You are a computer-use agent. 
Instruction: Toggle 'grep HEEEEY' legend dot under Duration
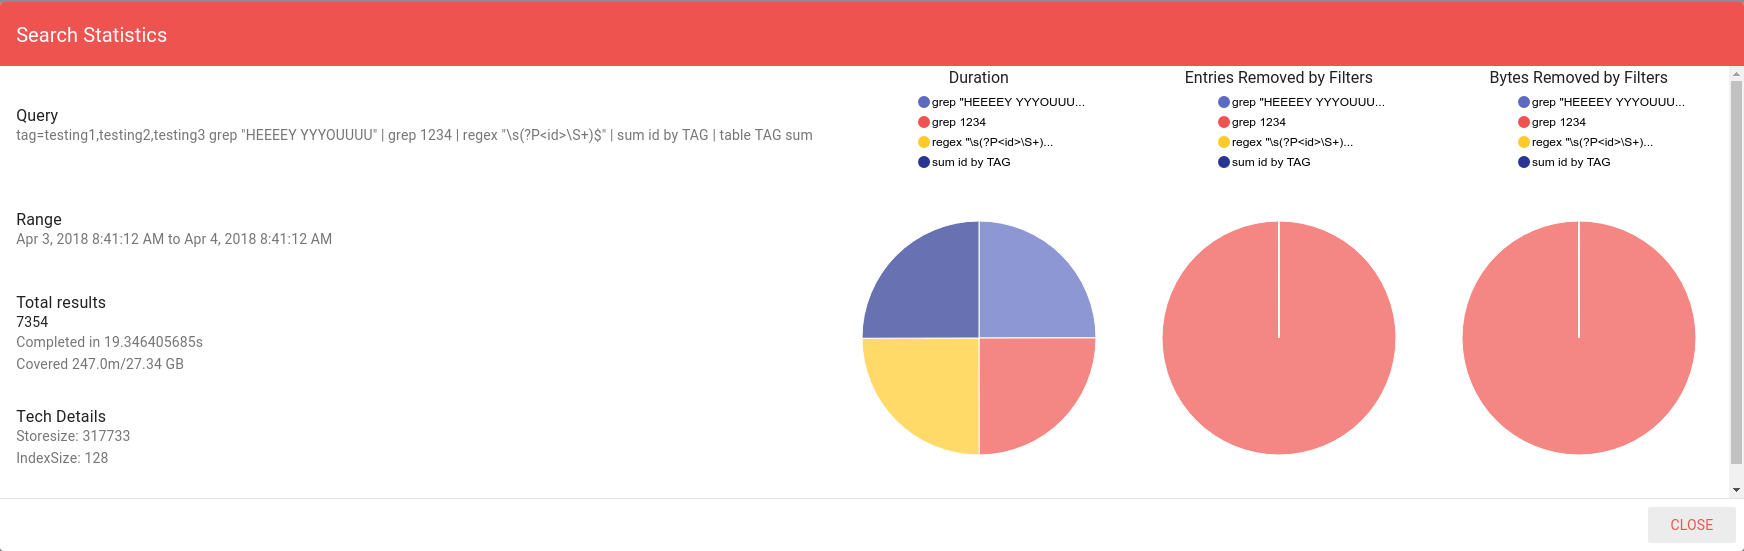(x=924, y=102)
